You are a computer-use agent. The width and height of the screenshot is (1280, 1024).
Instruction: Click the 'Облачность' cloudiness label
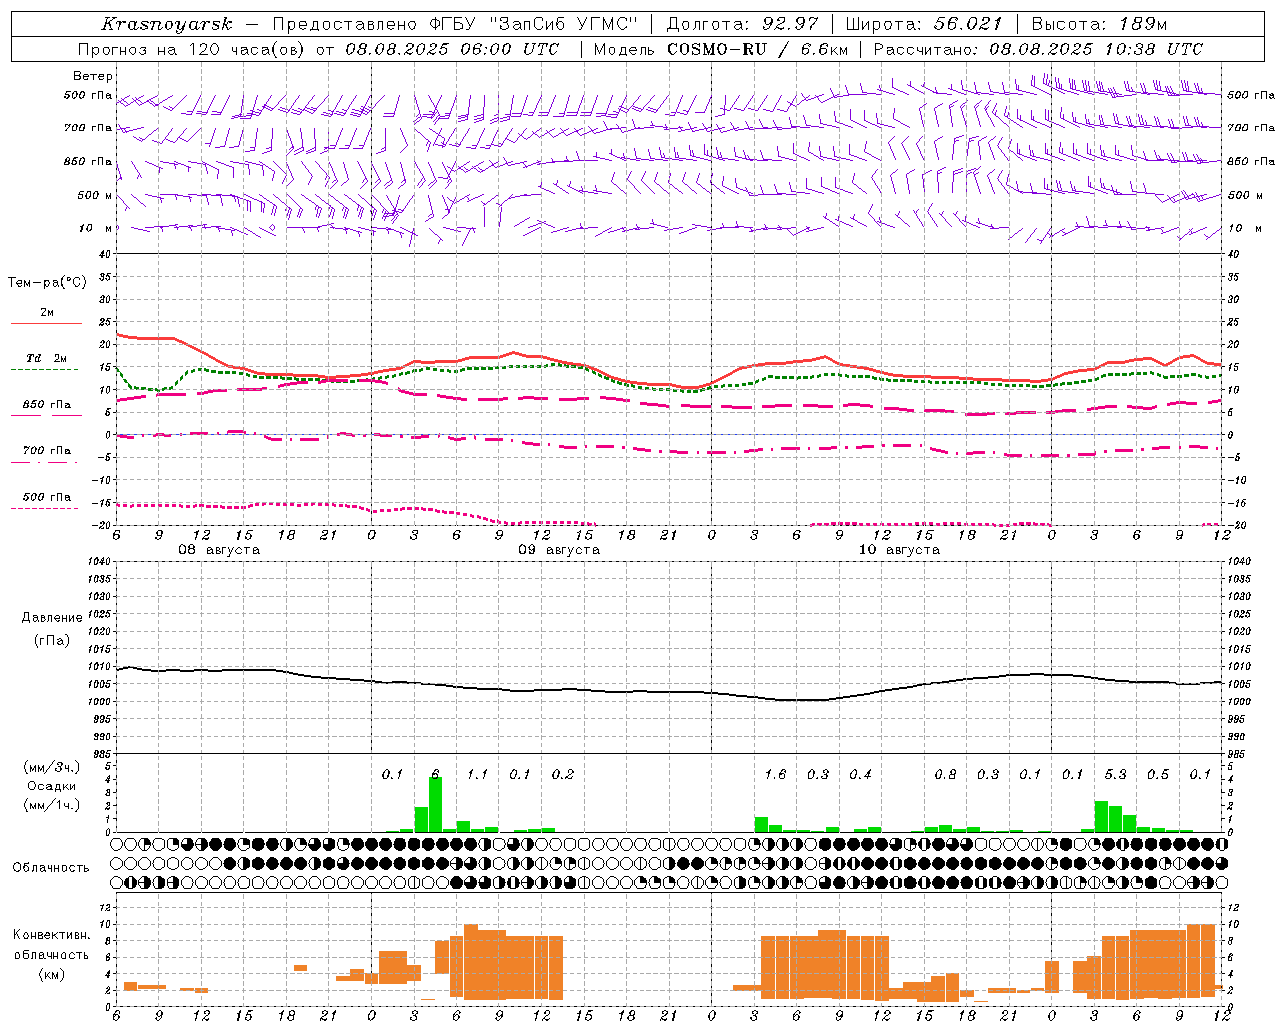[x=51, y=868]
